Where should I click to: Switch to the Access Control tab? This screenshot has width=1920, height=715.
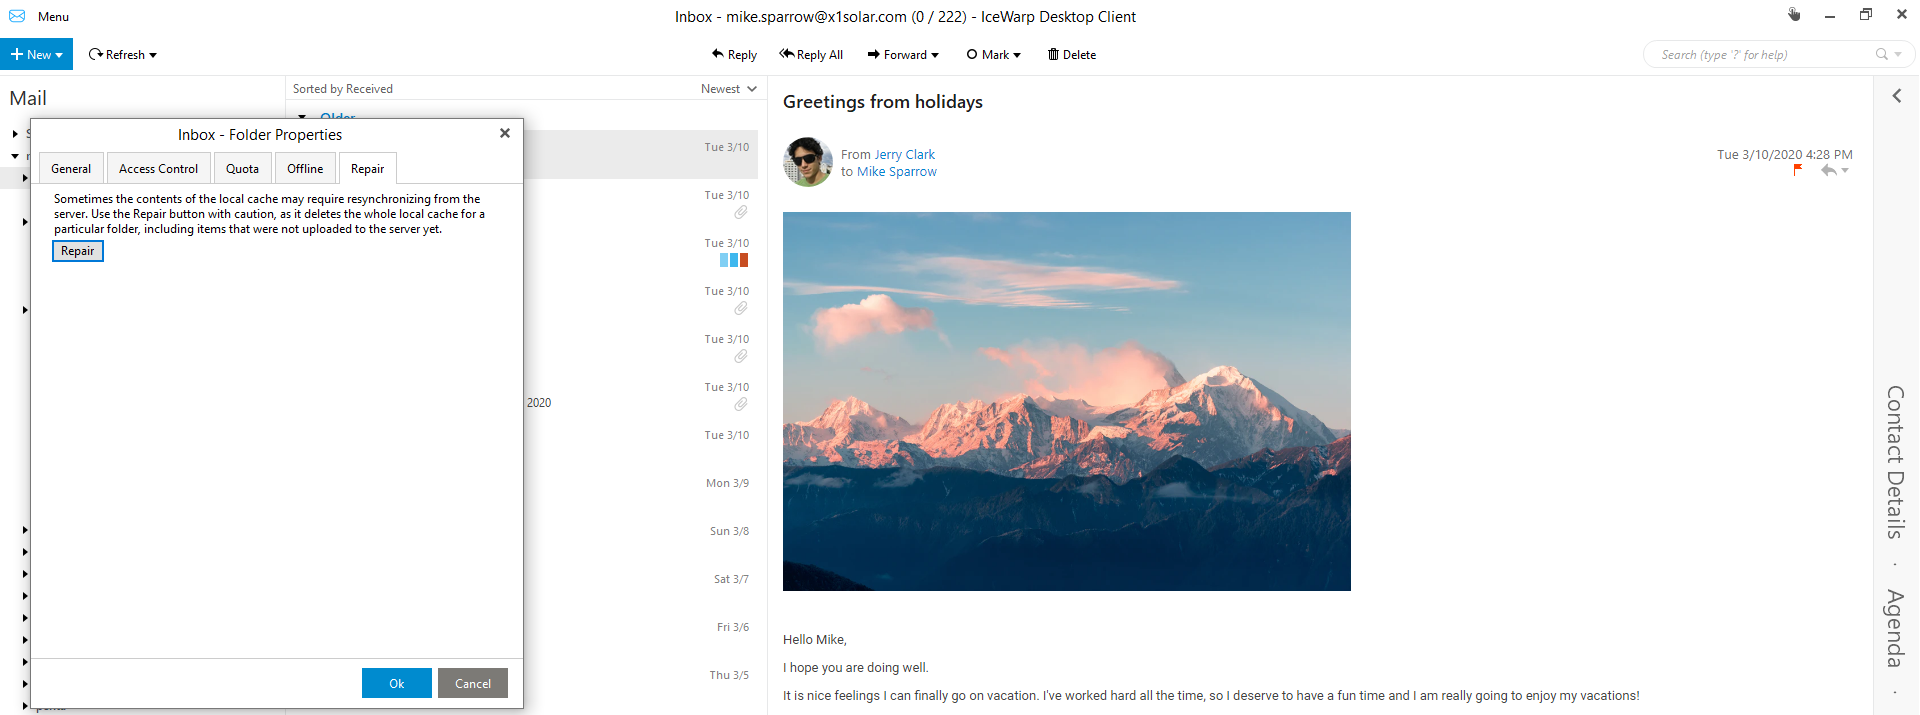pyautogui.click(x=158, y=169)
